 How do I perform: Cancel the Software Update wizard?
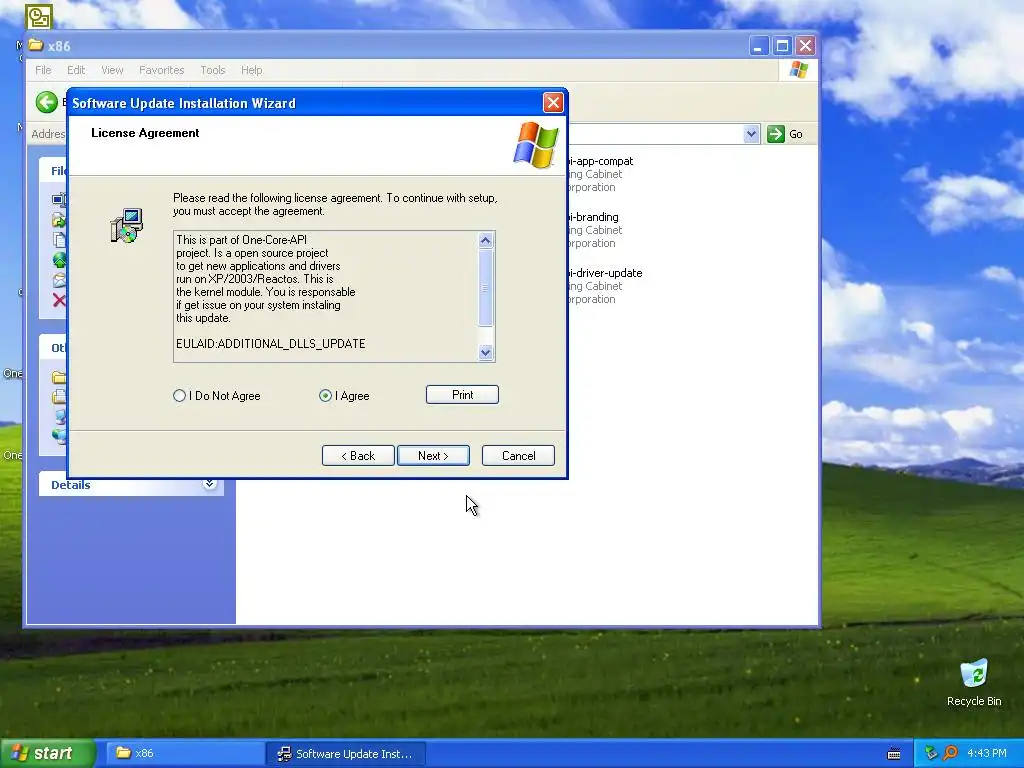(x=518, y=455)
